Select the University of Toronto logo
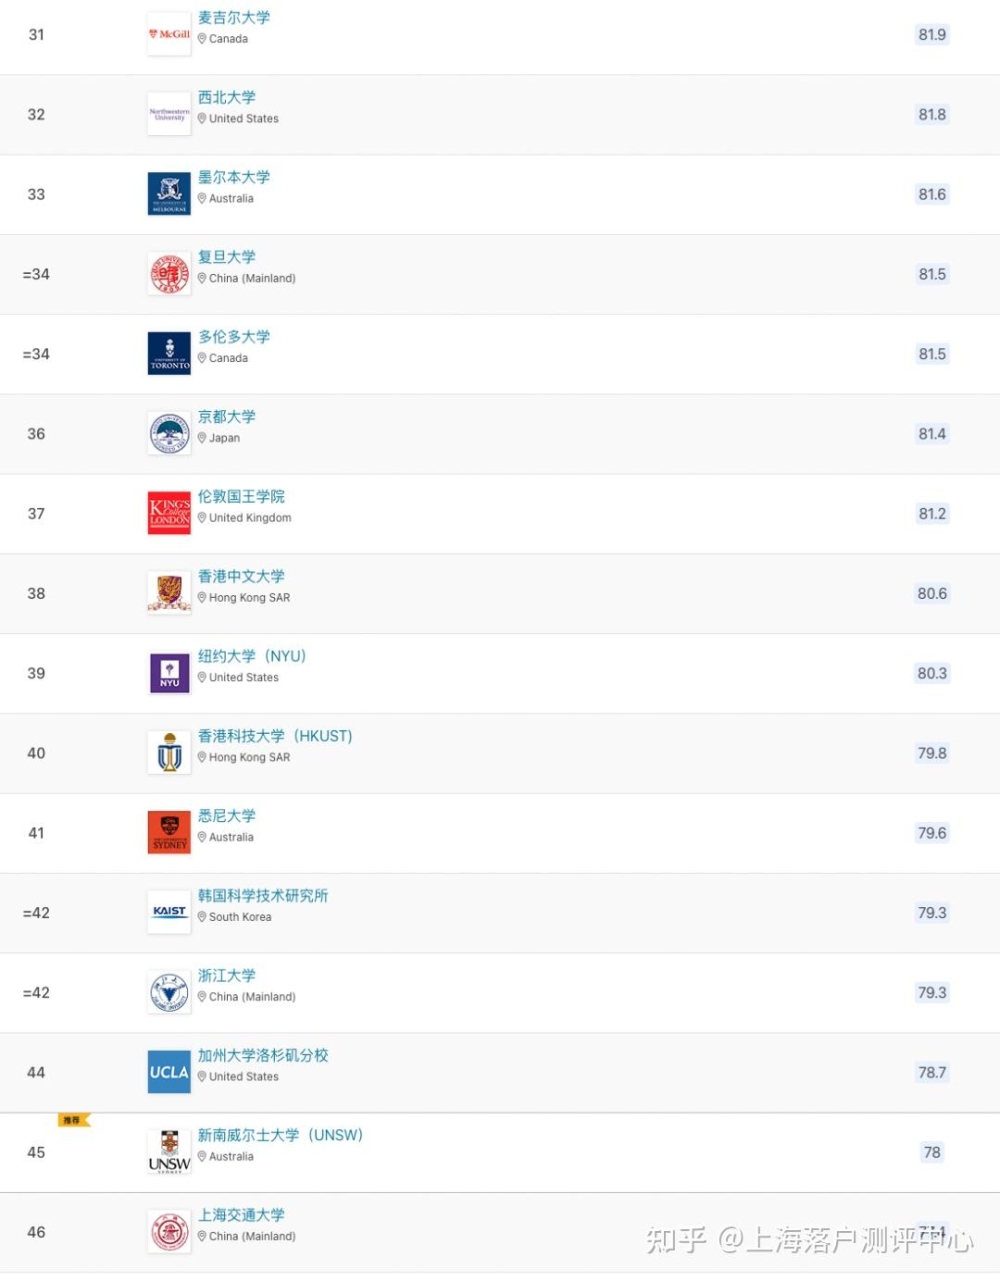The height and width of the screenshot is (1281, 1000). point(169,354)
